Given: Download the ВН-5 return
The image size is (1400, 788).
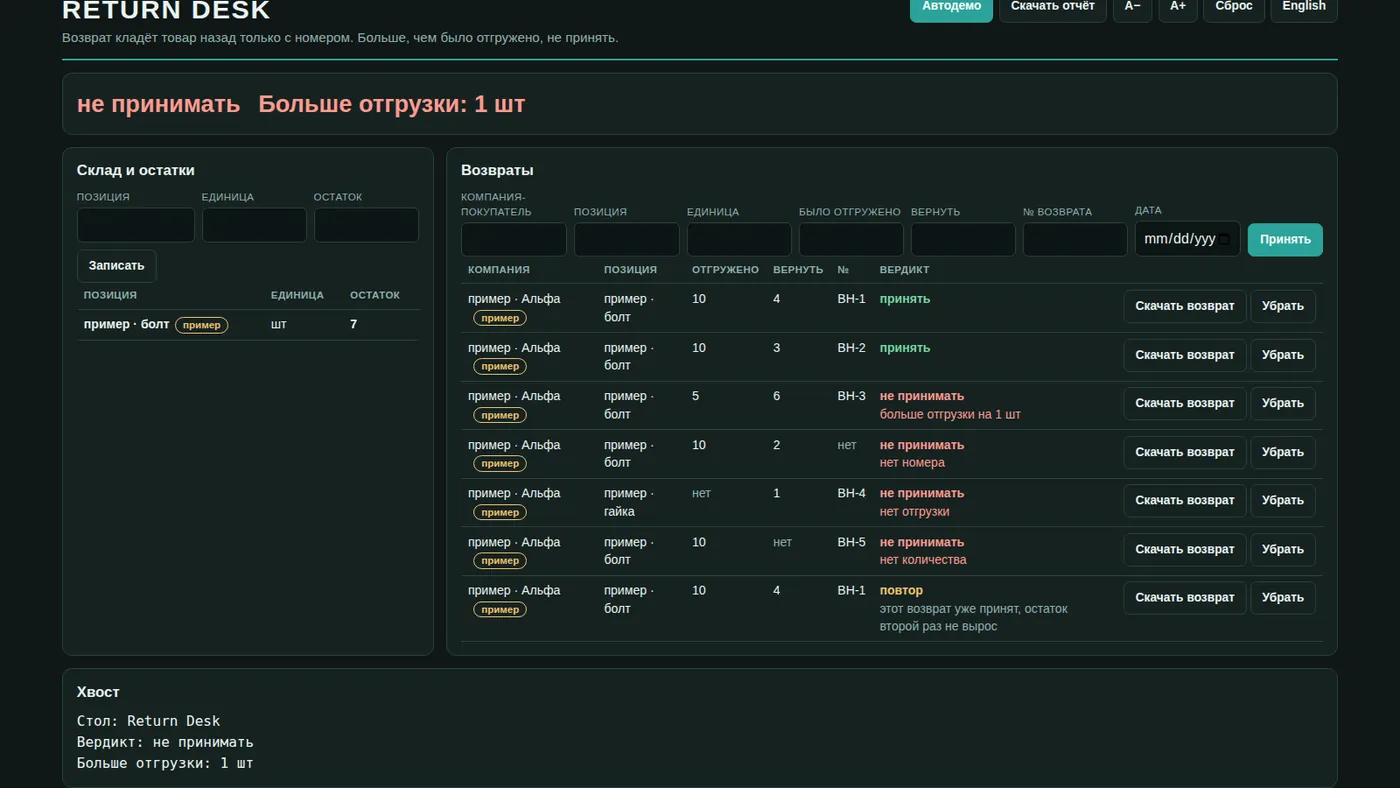Looking at the screenshot, I should [x=1185, y=549].
